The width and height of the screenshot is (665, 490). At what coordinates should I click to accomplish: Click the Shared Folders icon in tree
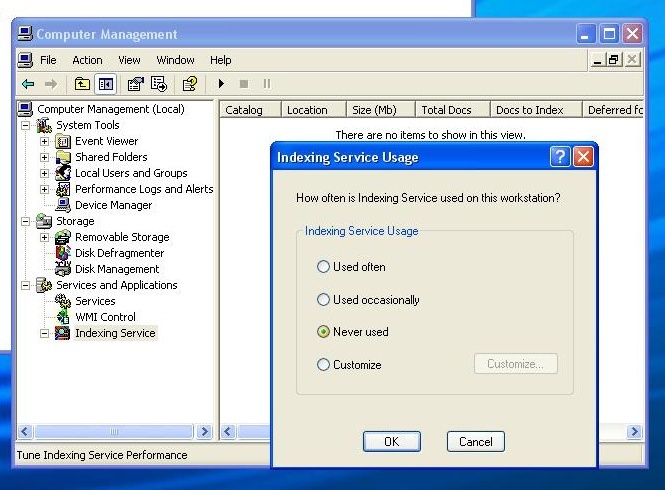click(63, 157)
